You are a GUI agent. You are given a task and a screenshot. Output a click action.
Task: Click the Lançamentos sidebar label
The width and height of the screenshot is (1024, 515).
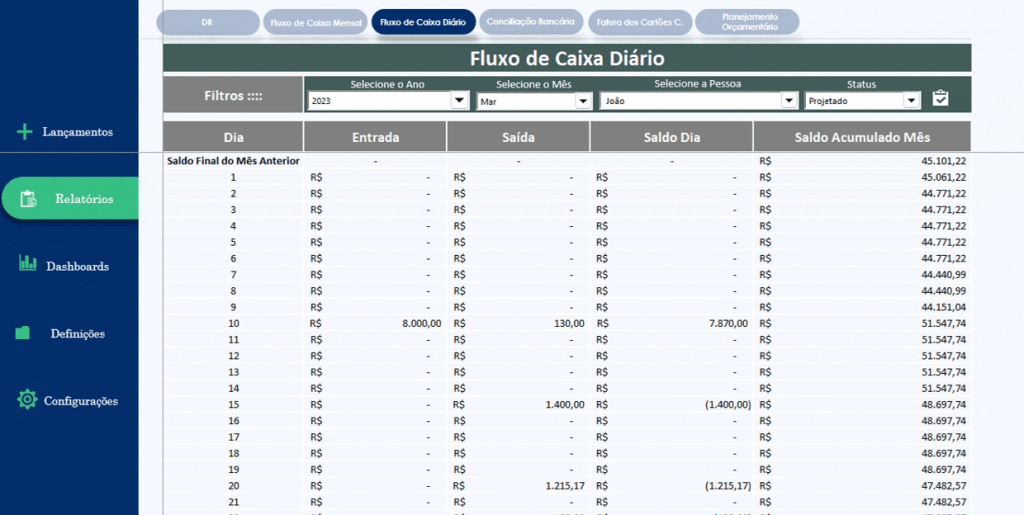click(x=78, y=132)
